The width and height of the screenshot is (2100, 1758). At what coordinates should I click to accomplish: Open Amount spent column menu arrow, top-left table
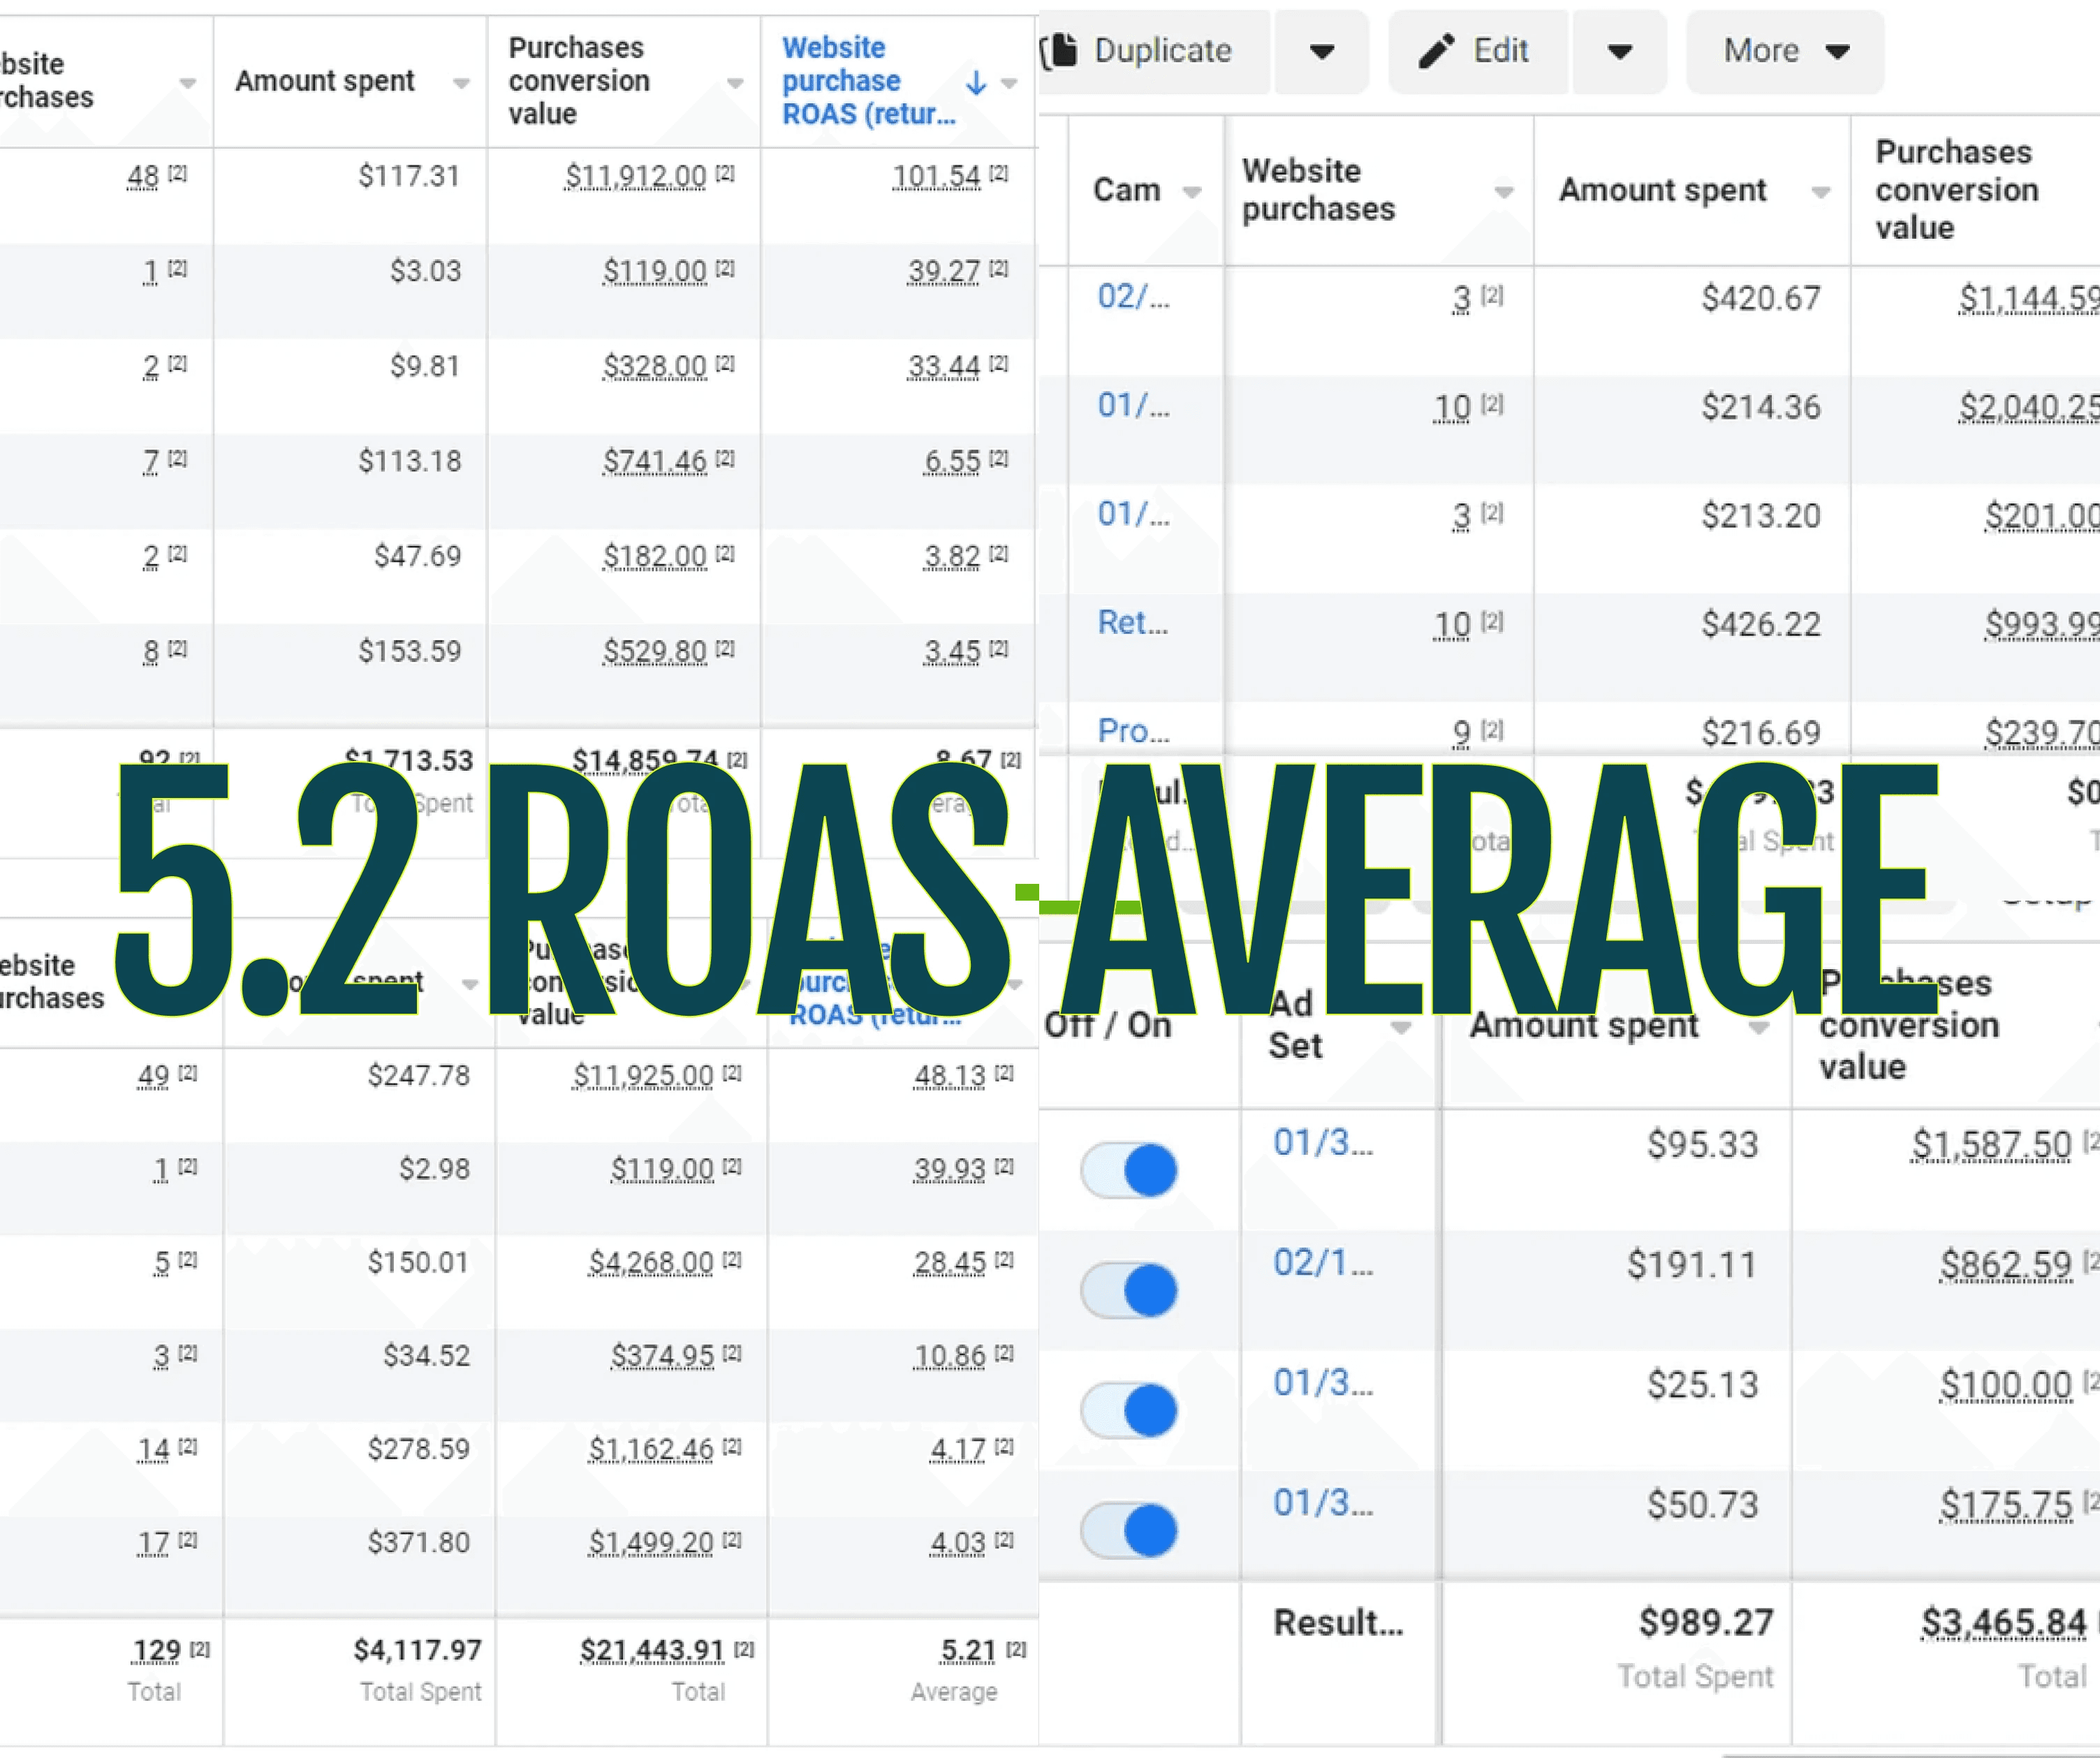[x=461, y=83]
